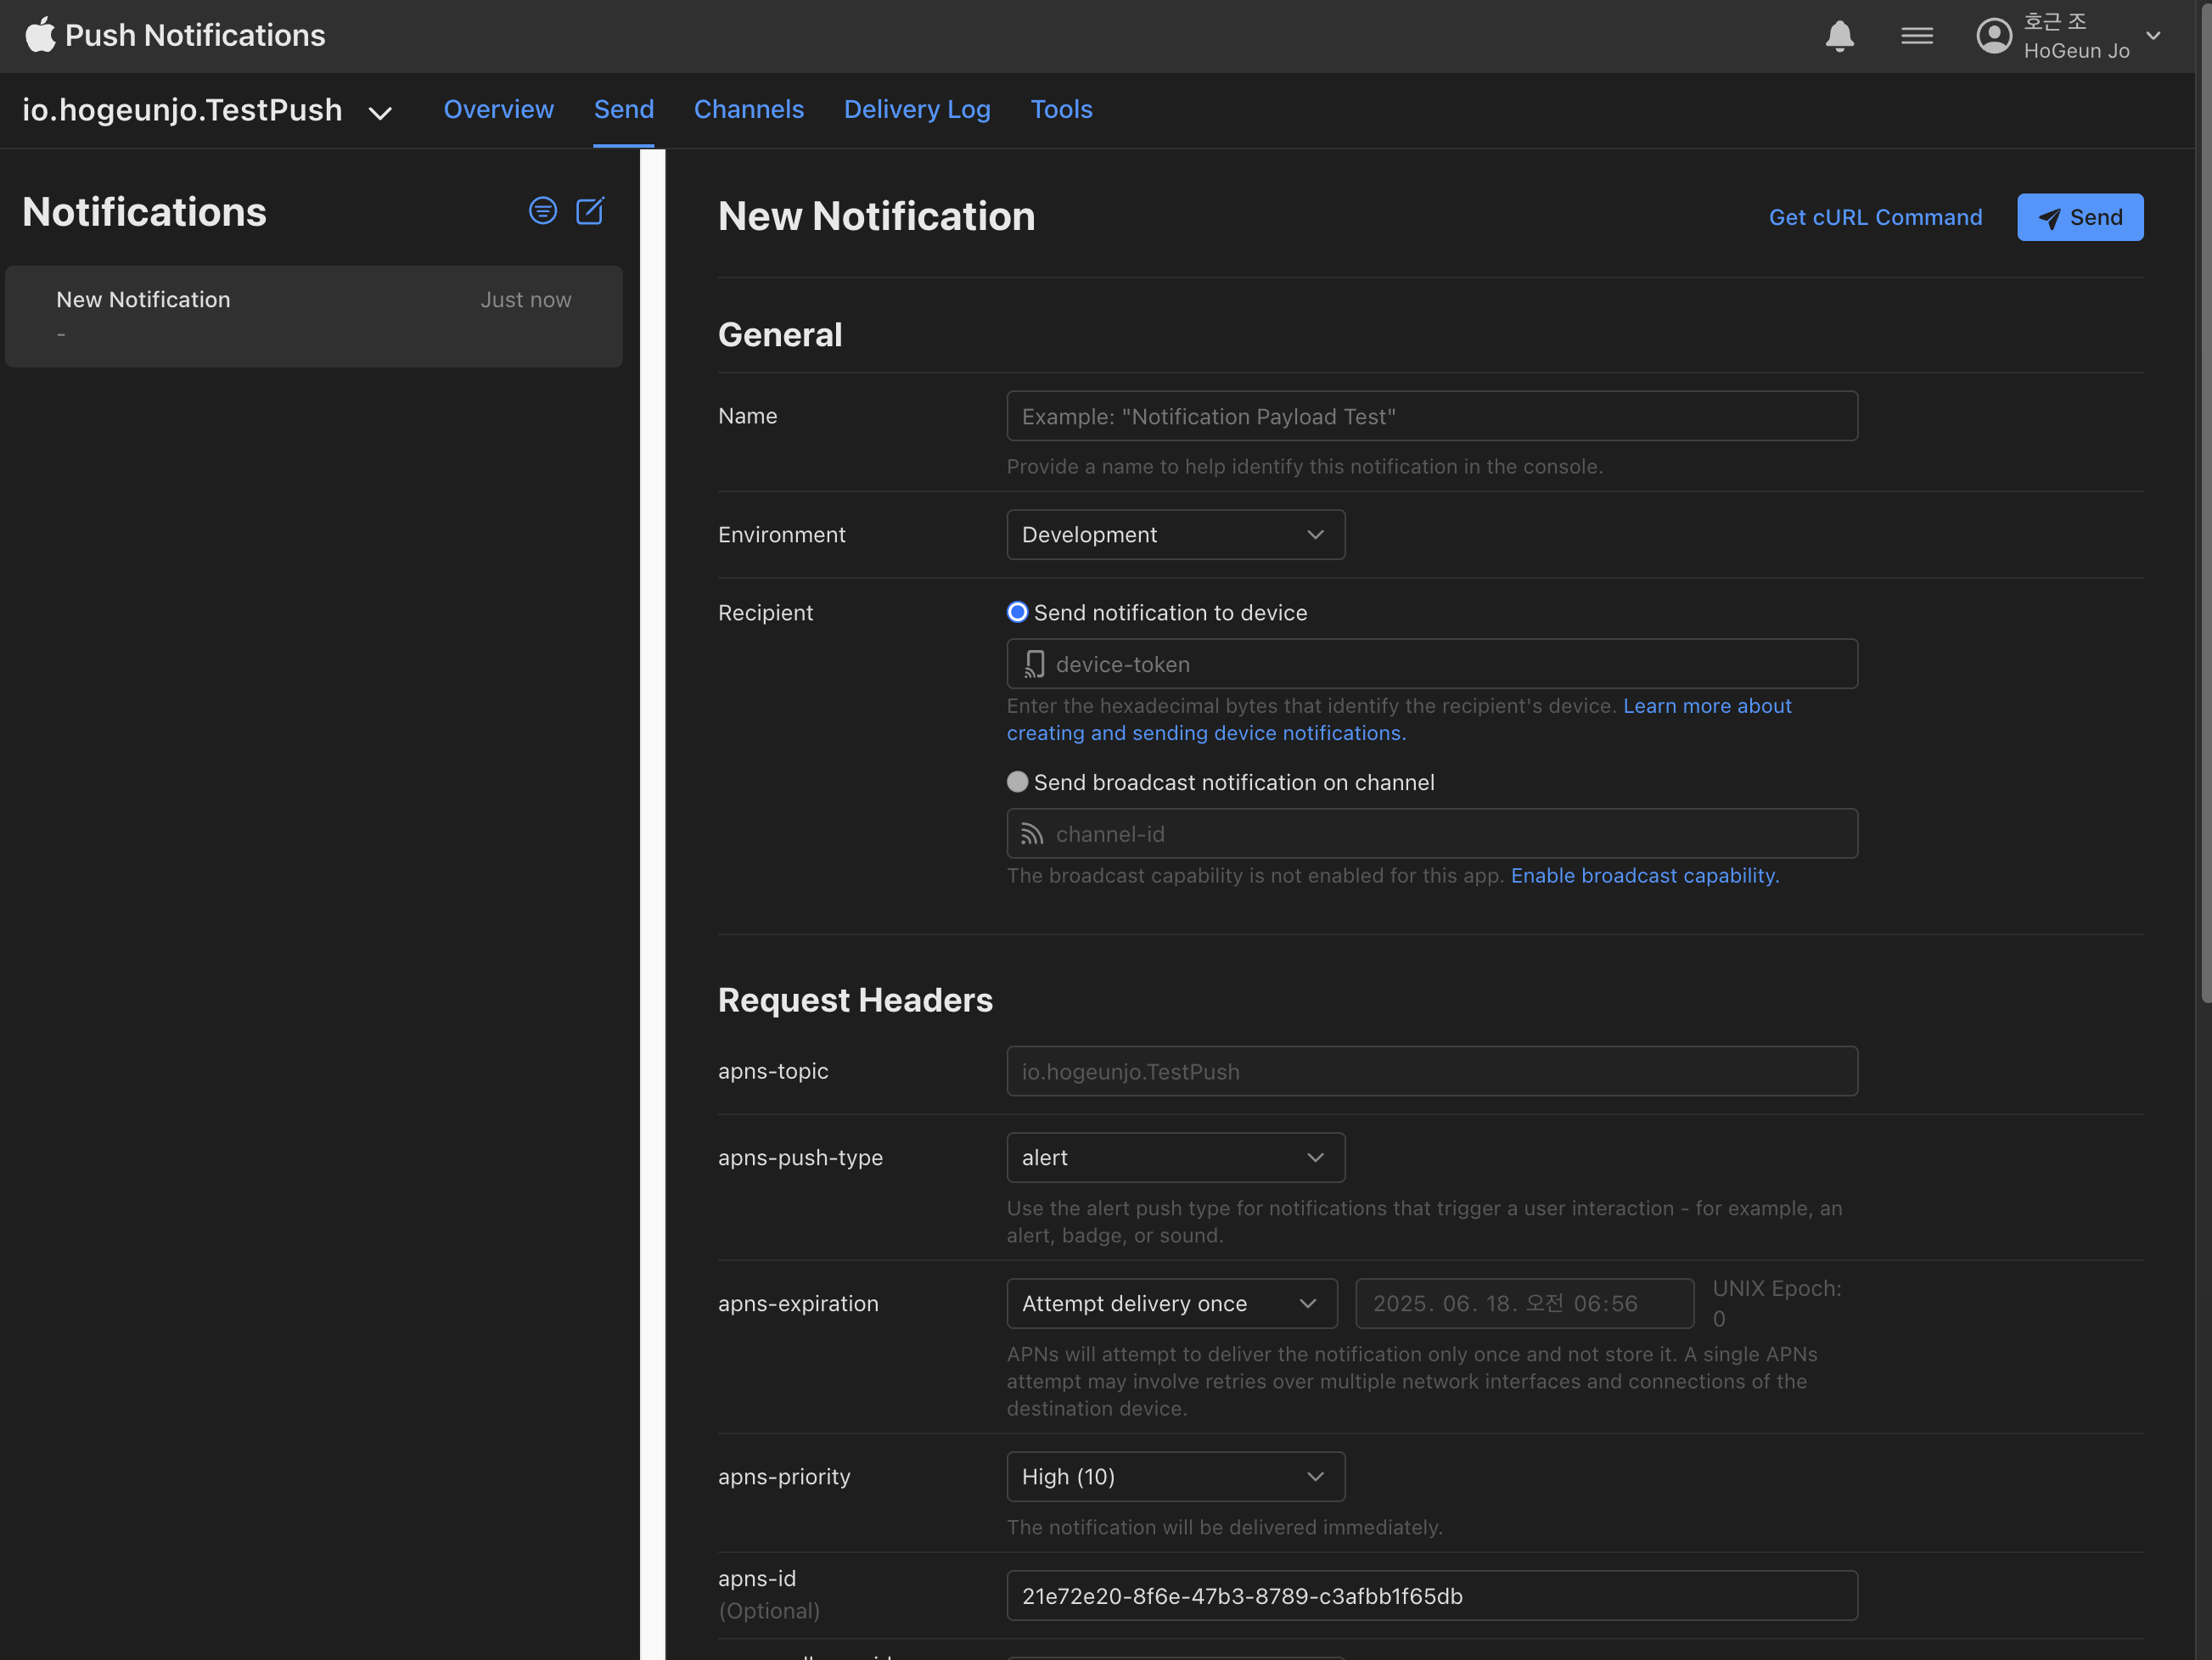Click the filter notifications icon

click(542, 211)
